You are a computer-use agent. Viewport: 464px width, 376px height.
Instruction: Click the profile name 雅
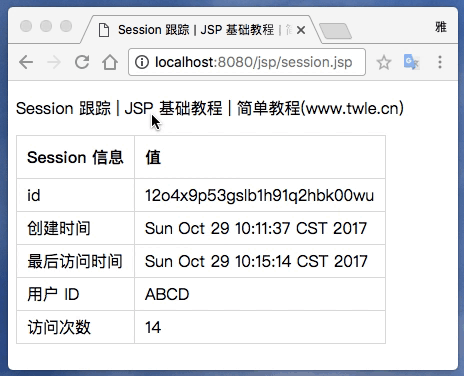pos(440,27)
